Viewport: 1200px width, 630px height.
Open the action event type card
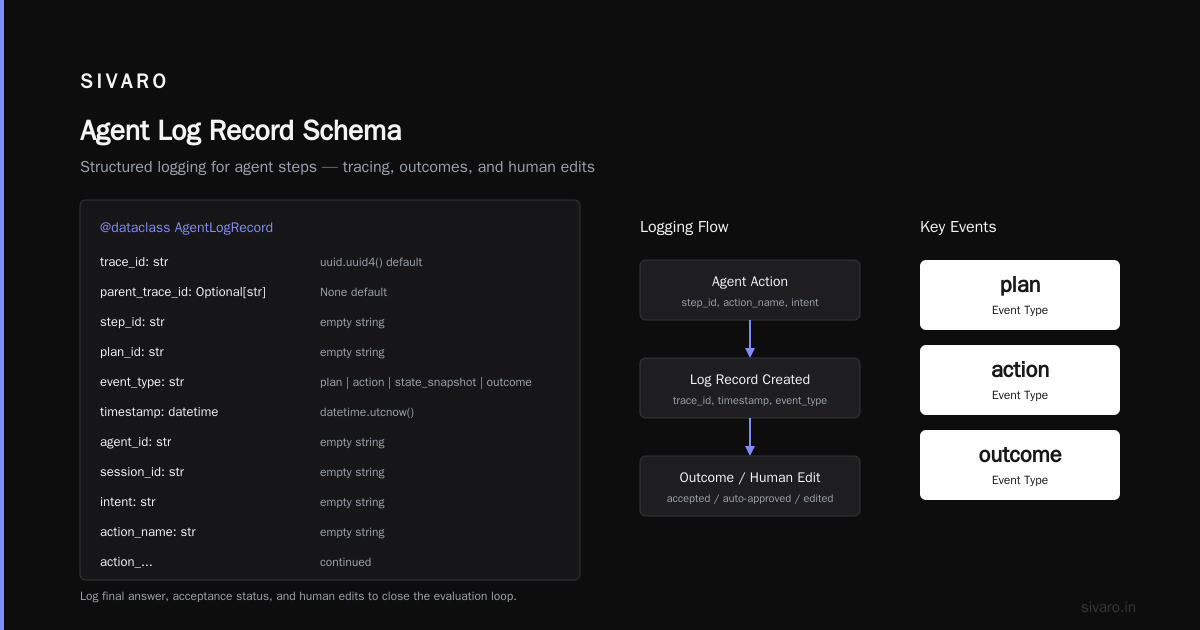[1020, 380]
